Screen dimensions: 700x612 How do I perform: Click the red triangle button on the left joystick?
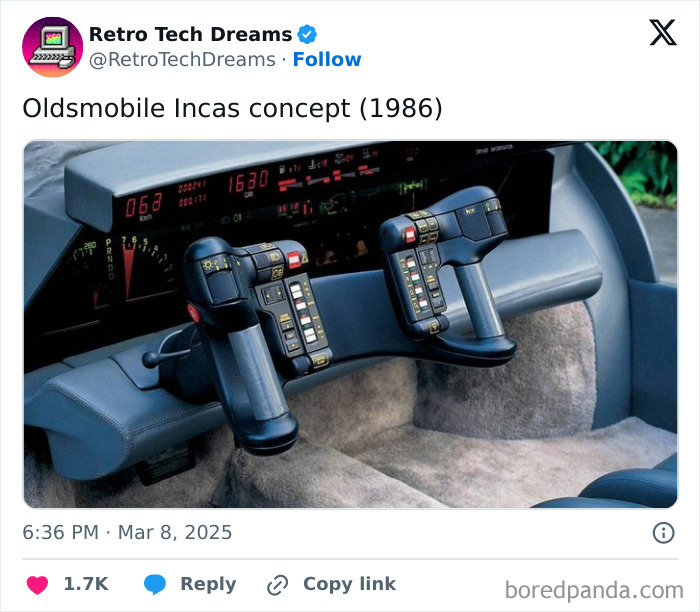(x=305, y=258)
